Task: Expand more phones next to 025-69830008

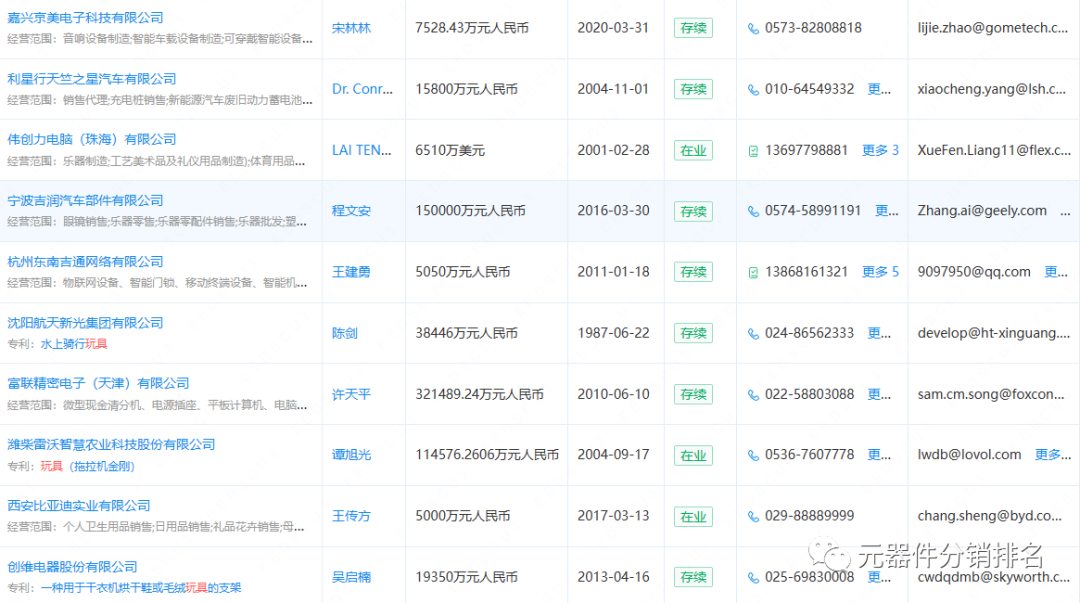Action: pyautogui.click(x=879, y=577)
